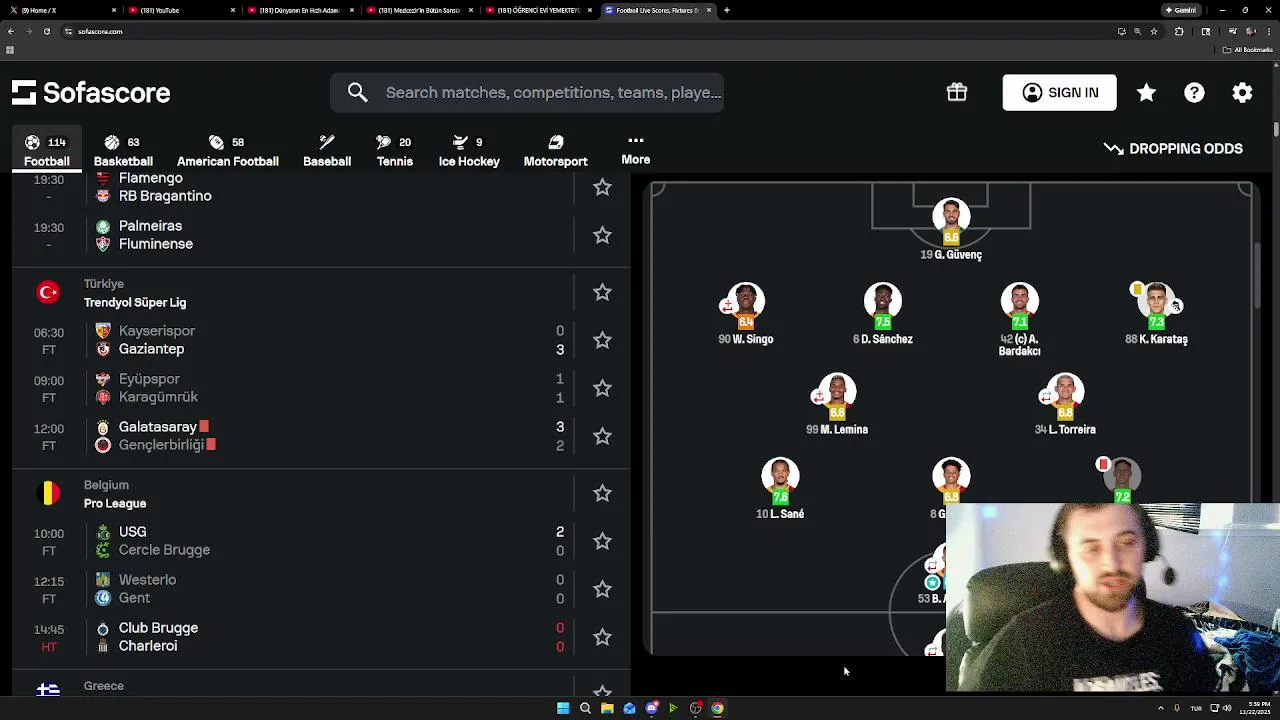The image size is (1280, 720).
Task: Favorite the Eyüpspor vs Karagümrük match
Action: [602, 388]
